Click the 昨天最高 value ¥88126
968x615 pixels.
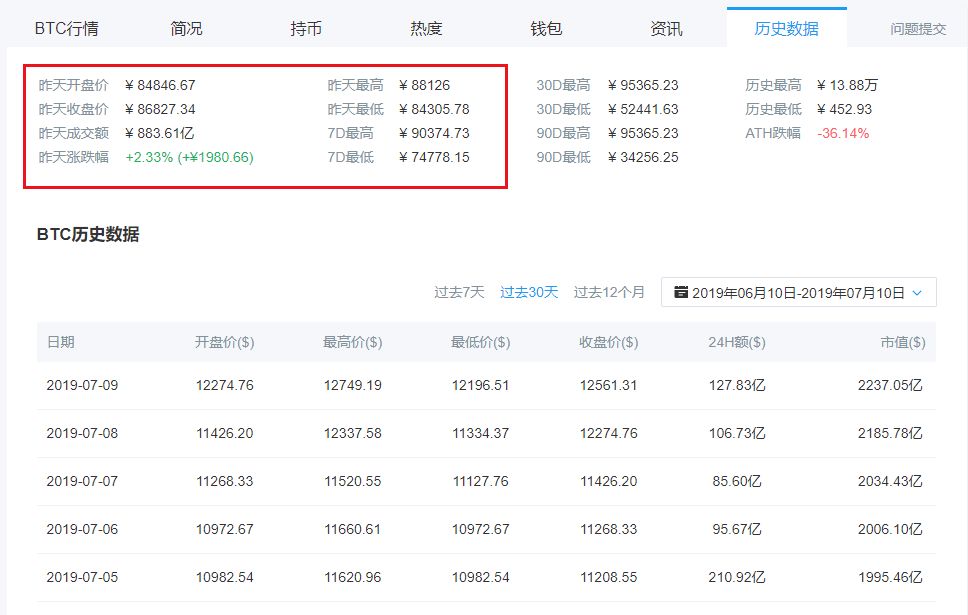pos(425,85)
